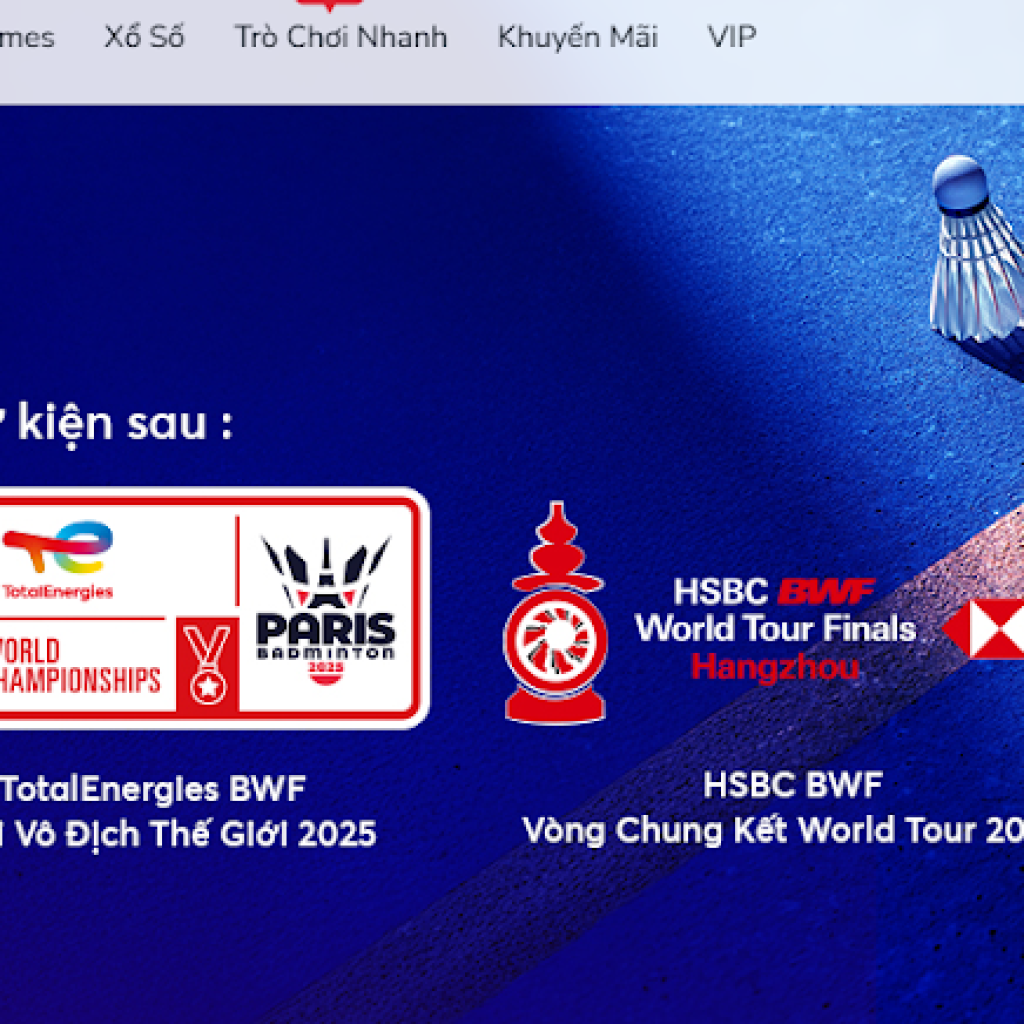Select Trò Chơi Nhanh in navigation
Screen dimensions: 1024x1024
pos(341,37)
